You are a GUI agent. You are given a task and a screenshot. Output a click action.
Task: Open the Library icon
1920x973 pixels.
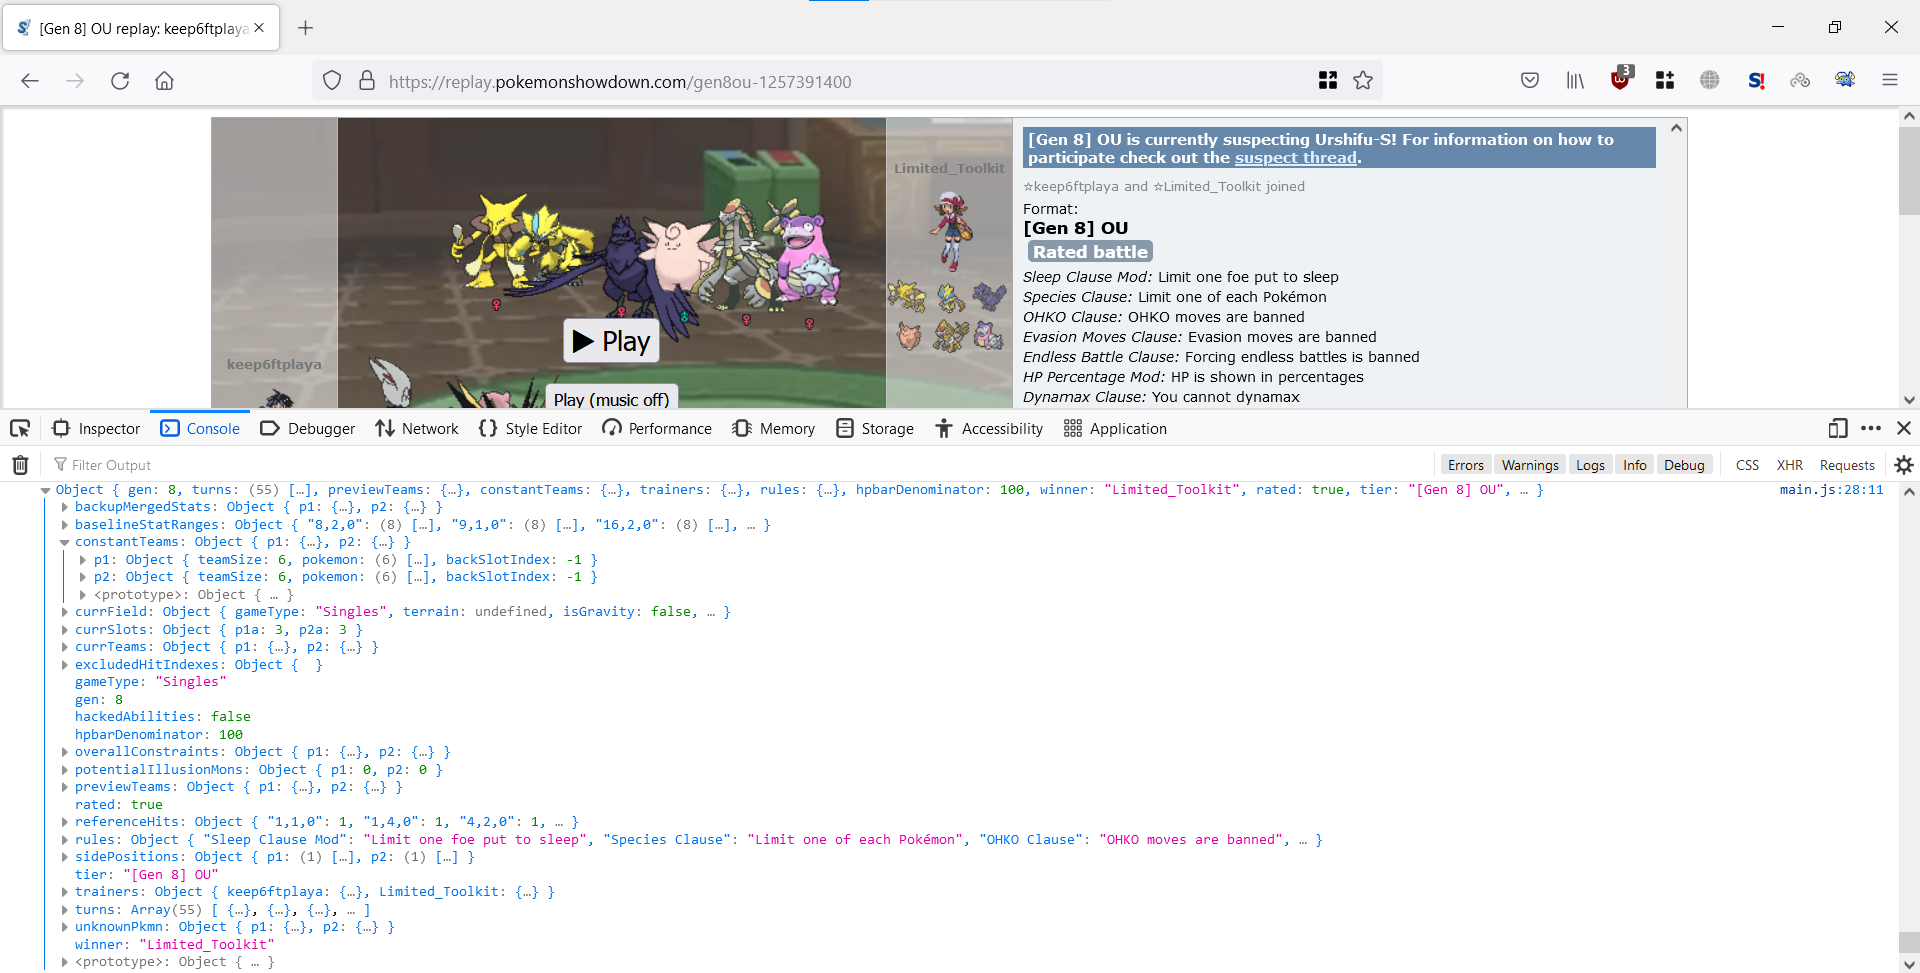1575,81
